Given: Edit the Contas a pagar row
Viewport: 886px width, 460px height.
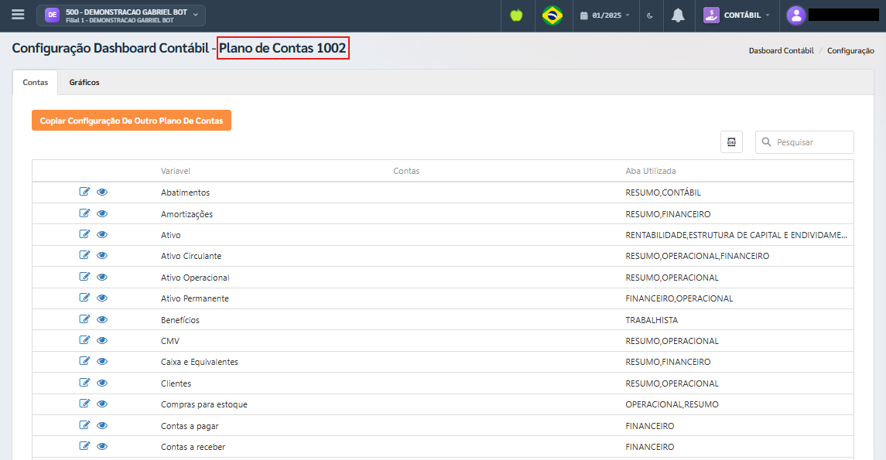Looking at the screenshot, I should pos(84,424).
